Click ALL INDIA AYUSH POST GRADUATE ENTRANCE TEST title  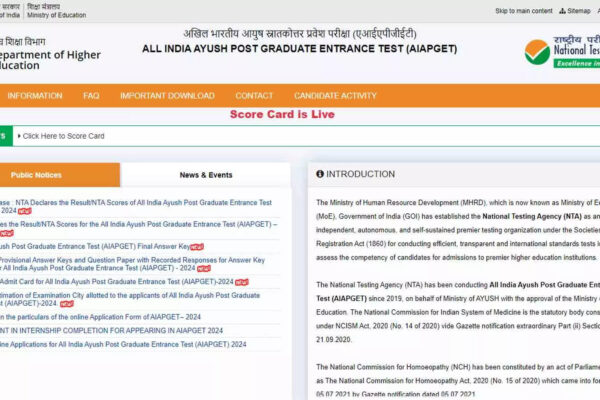pyautogui.click(x=300, y=49)
